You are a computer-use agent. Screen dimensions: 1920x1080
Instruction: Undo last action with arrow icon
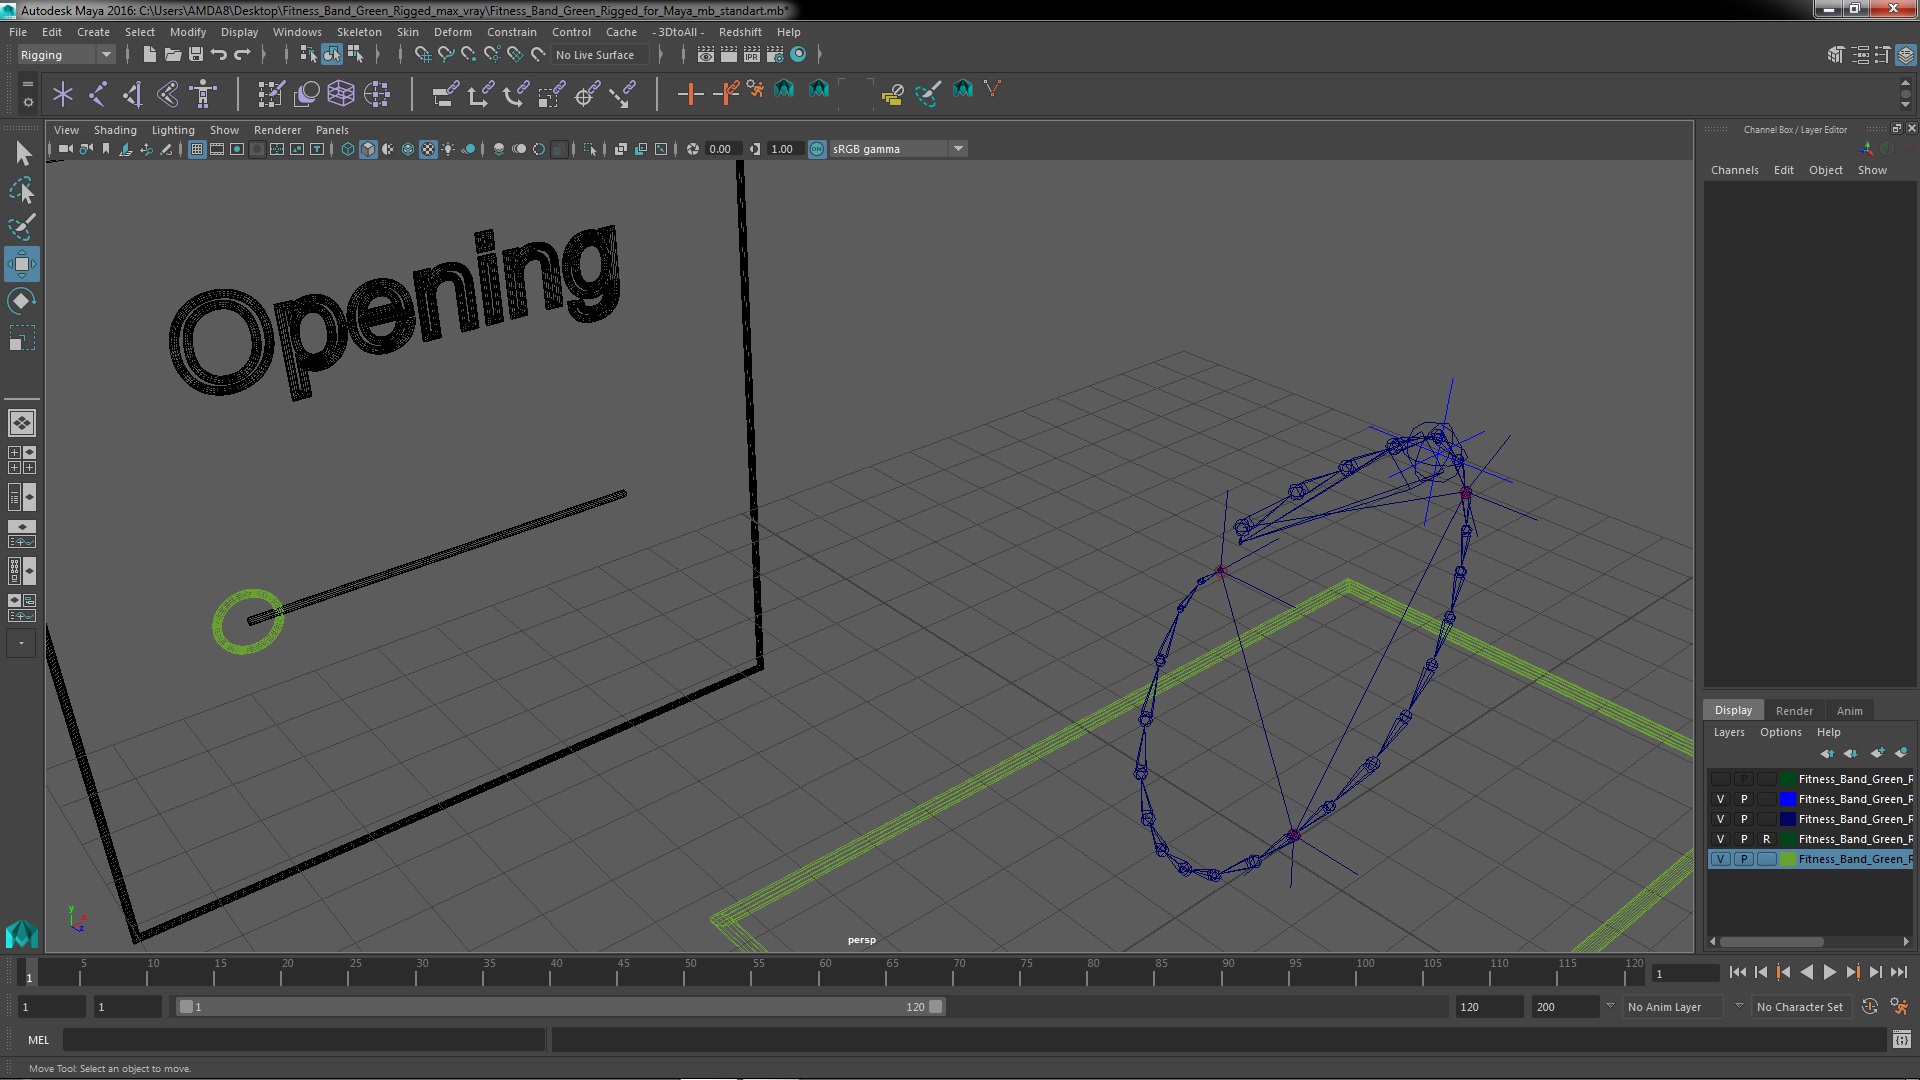coord(219,55)
